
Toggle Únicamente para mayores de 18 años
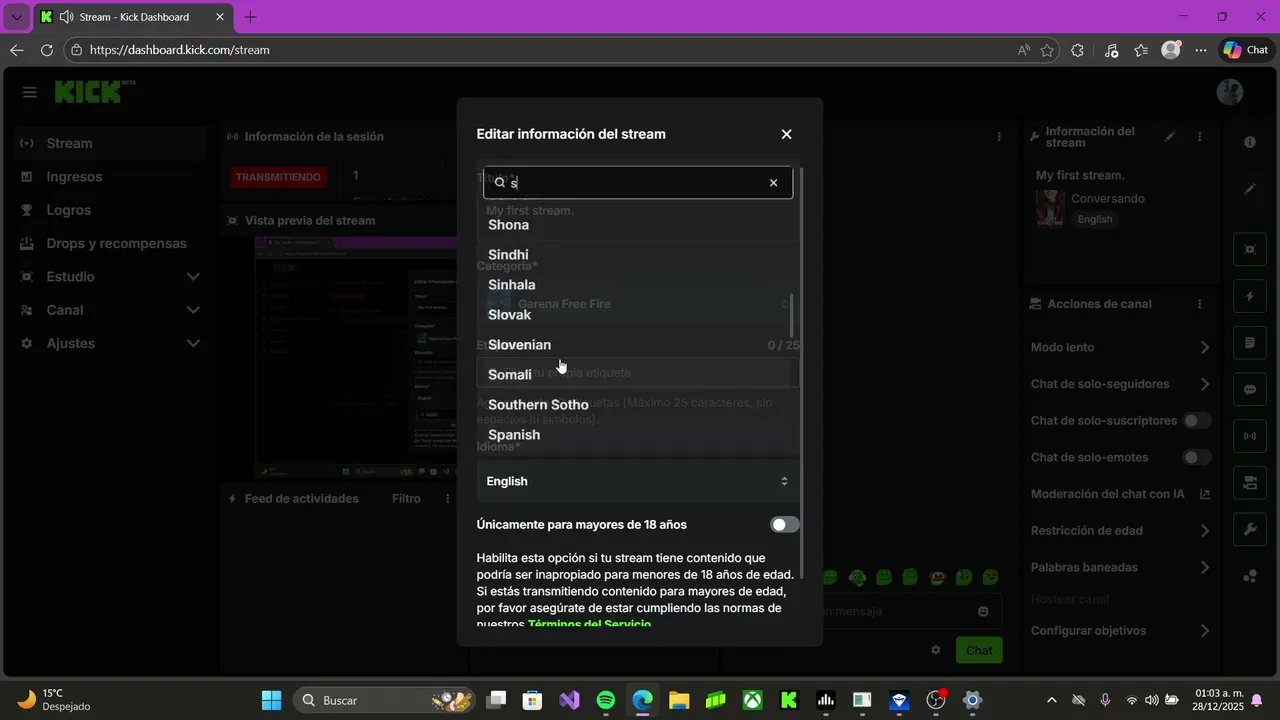pos(785,525)
